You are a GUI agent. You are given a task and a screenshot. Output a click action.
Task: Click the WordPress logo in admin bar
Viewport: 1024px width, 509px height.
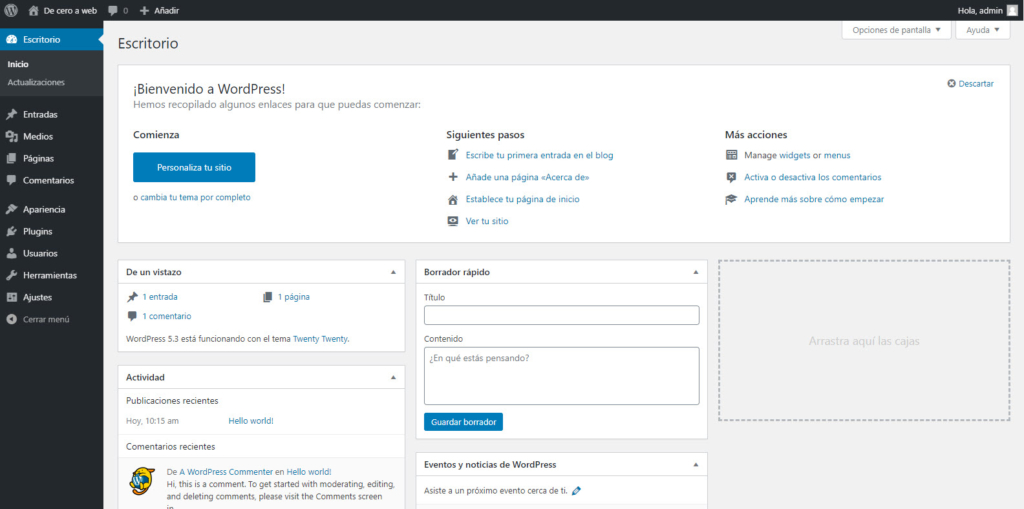[x=10, y=10]
